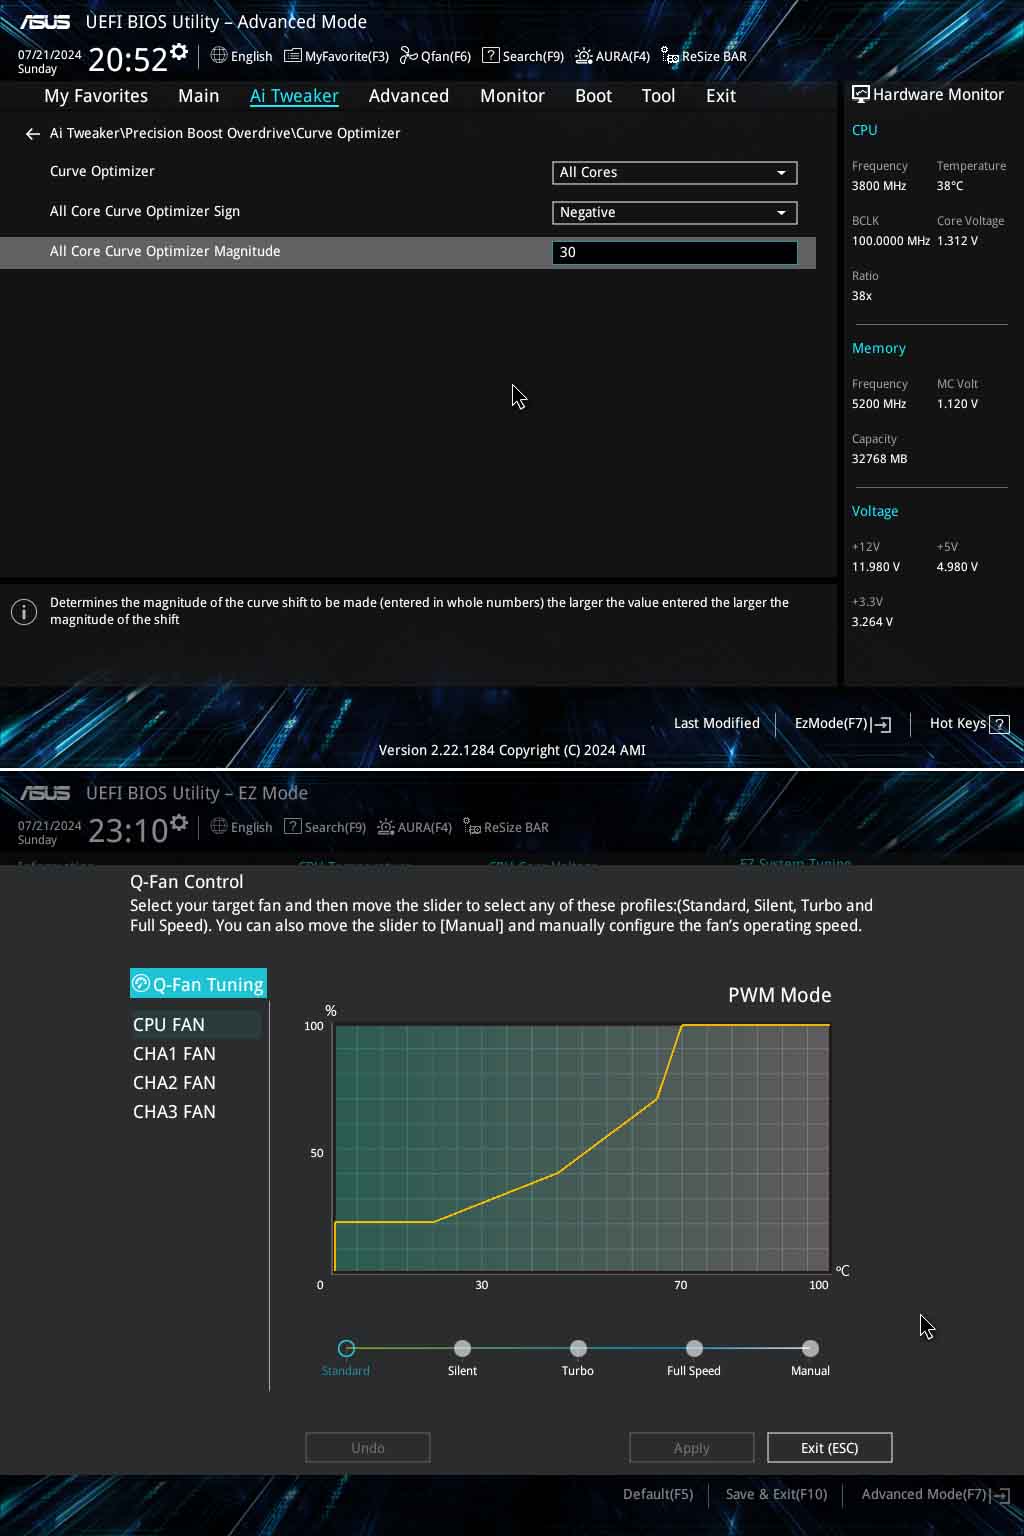Select CPU FAN in the fan list
1024x1536 pixels.
[x=196, y=1024]
